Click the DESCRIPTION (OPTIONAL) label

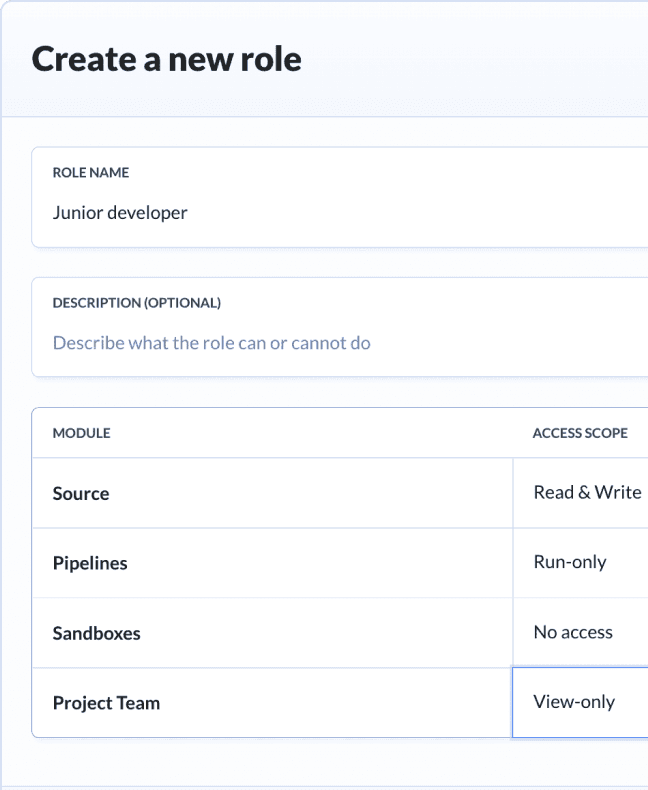coord(136,303)
